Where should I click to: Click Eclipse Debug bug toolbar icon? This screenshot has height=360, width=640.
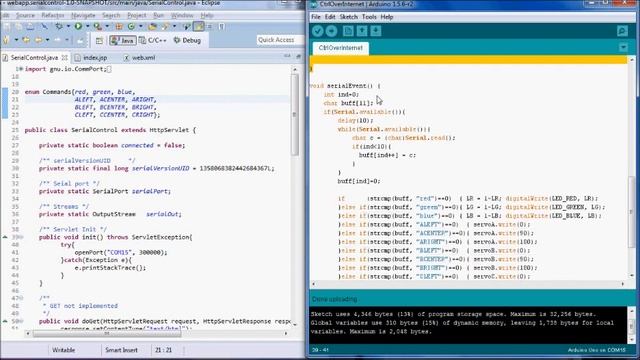(59, 27)
